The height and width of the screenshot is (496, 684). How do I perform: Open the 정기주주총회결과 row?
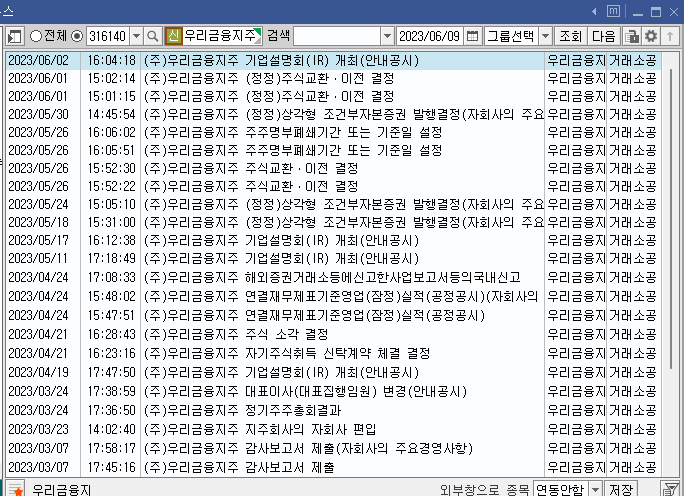tap(333, 410)
